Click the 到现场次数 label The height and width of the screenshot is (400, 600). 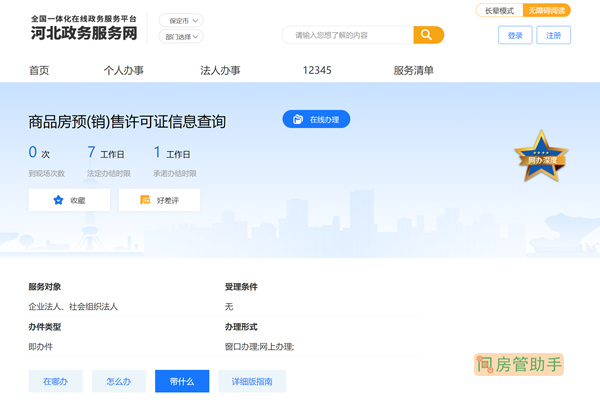point(47,173)
